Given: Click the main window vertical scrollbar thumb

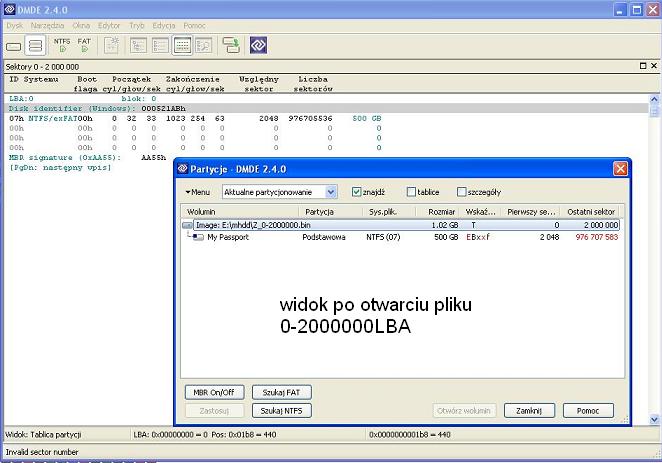Looking at the screenshot, I should click(654, 111).
